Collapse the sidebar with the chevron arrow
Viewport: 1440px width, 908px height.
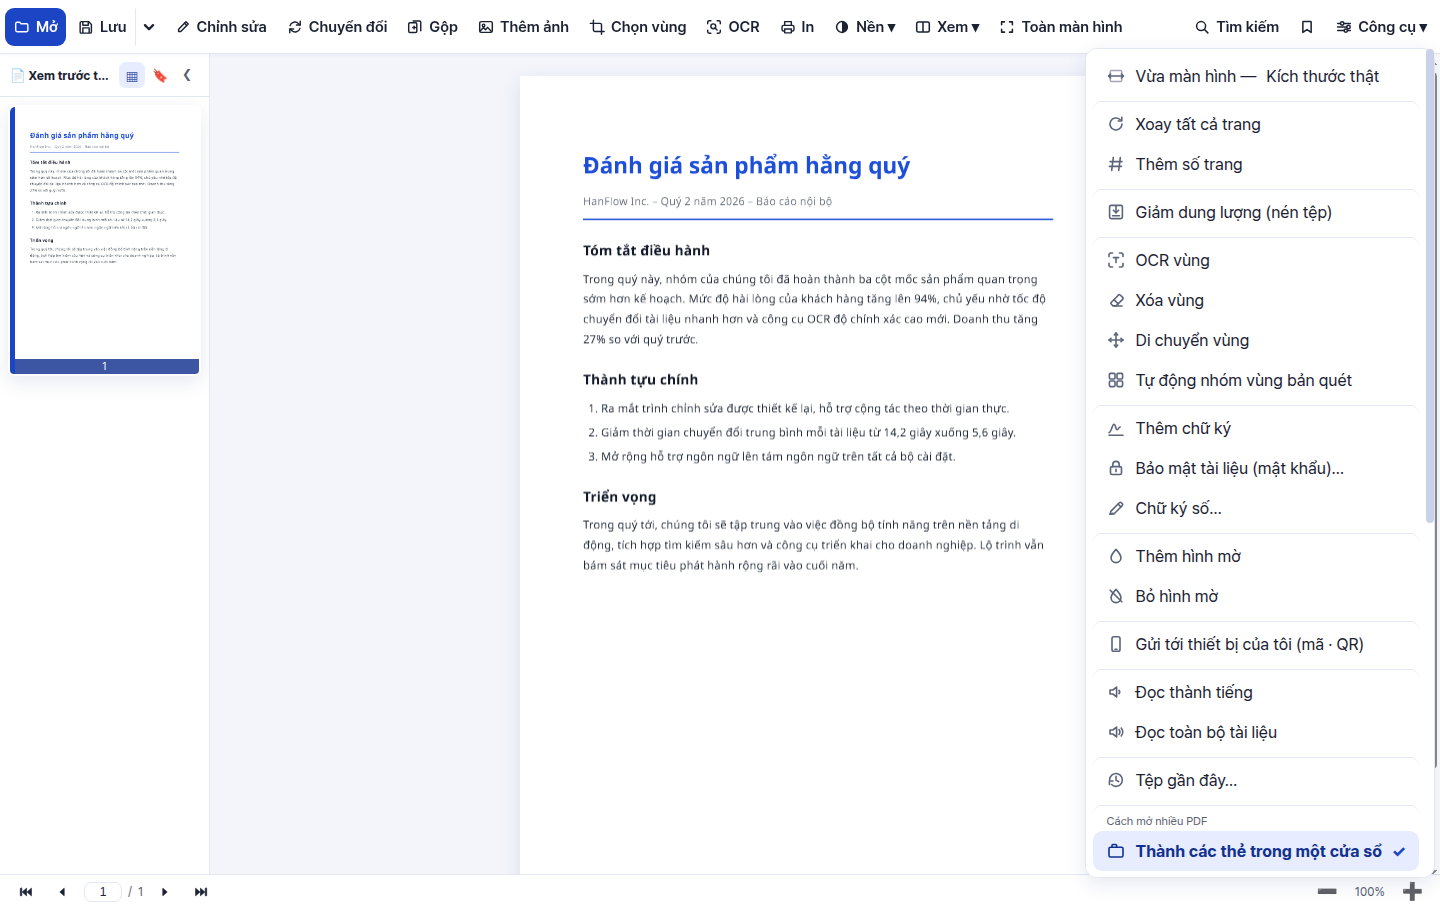[187, 75]
